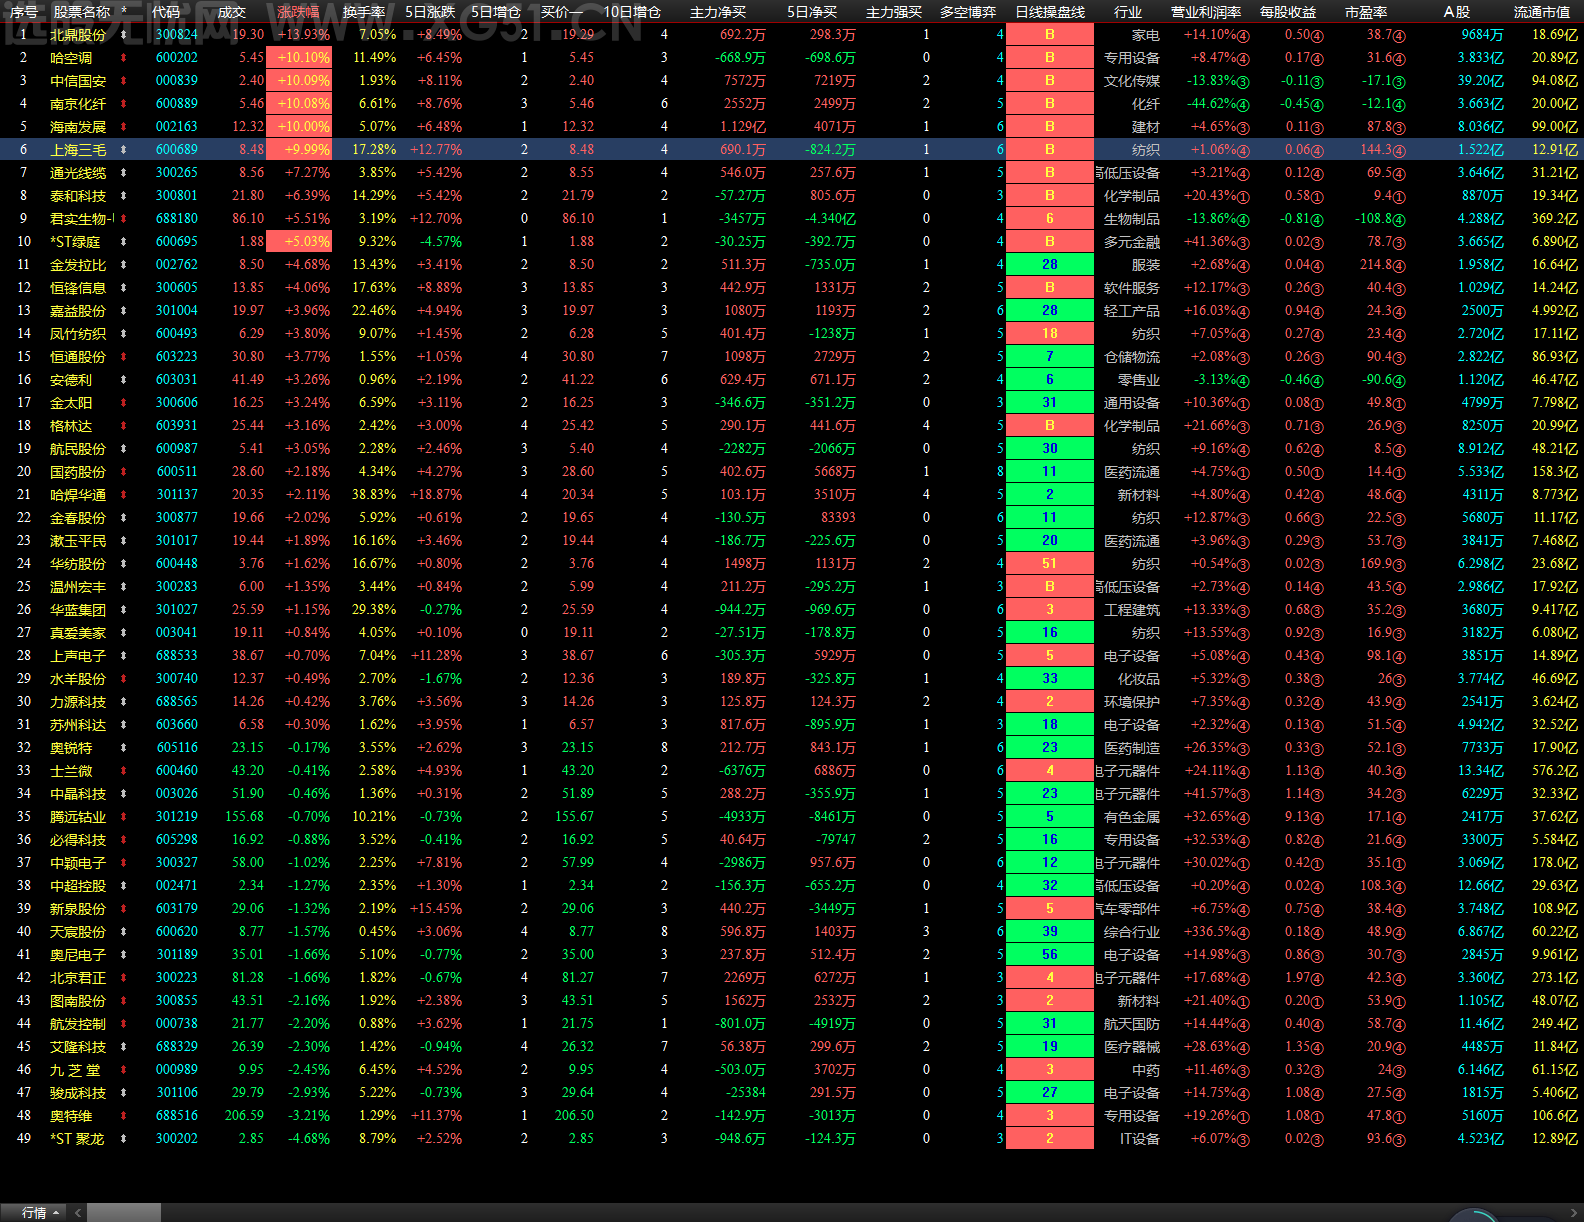Click the 股票名称 column header
The width and height of the screenshot is (1584, 1222).
coord(82,12)
